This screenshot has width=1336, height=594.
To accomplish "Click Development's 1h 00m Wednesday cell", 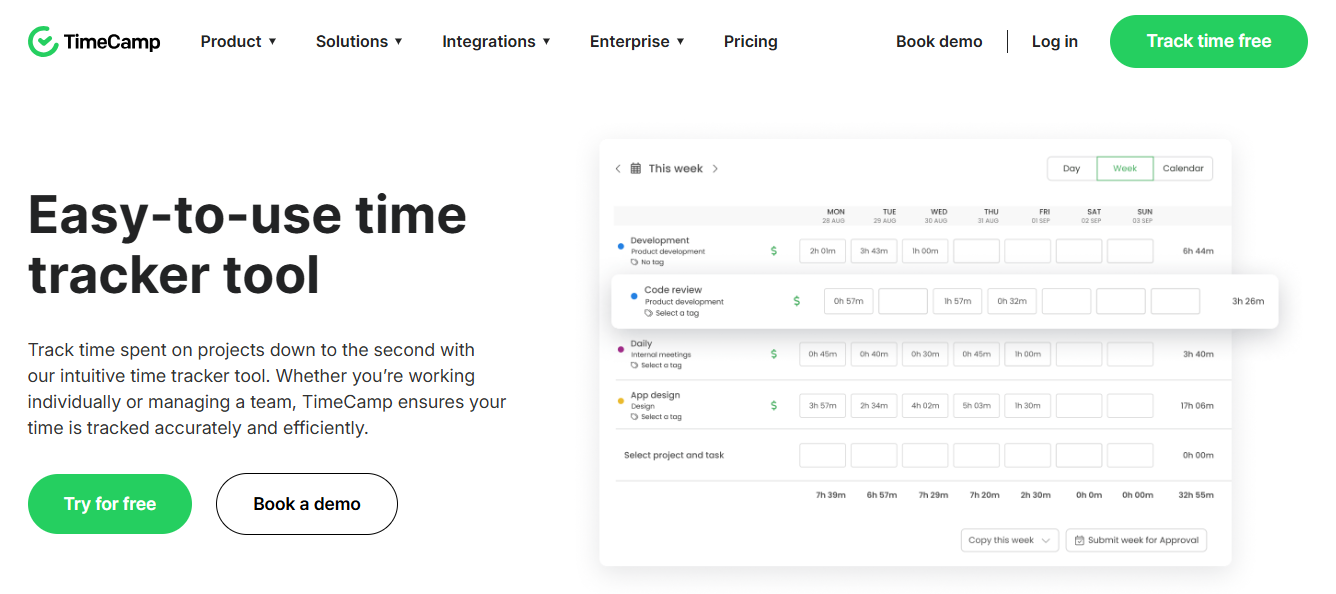I will tap(925, 251).
